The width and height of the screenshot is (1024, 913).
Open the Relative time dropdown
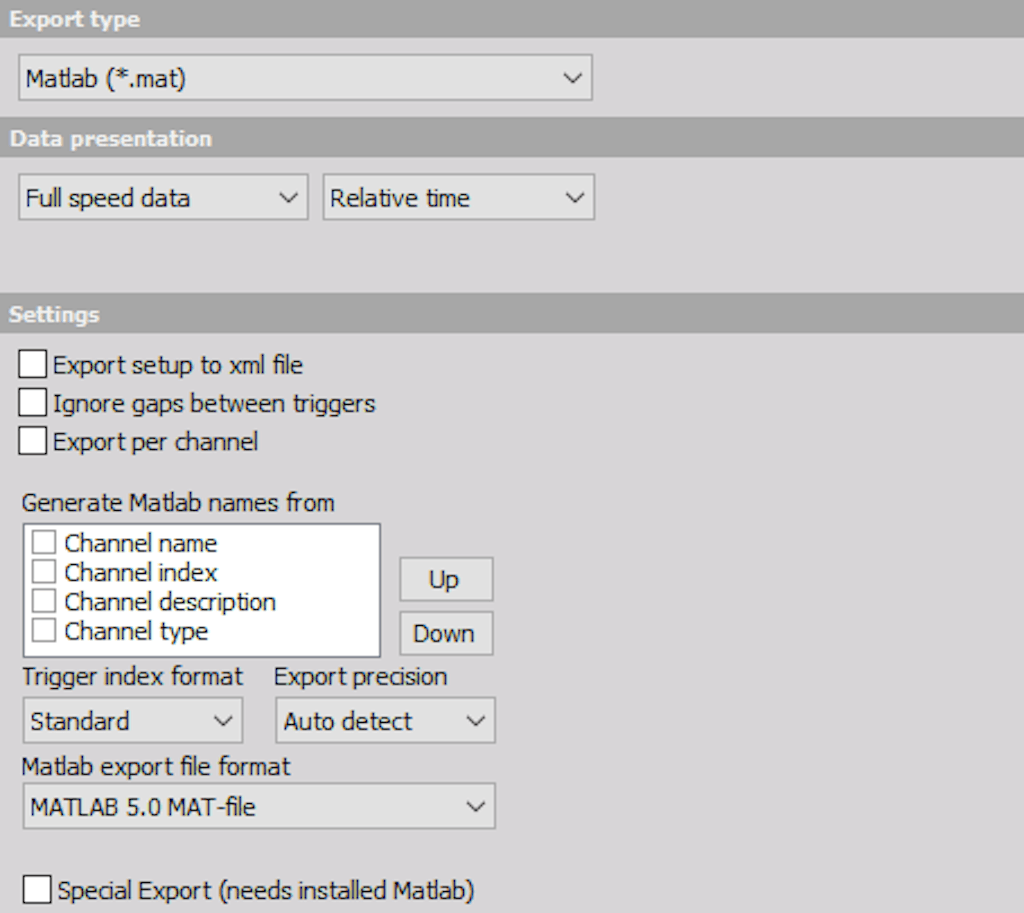458,197
